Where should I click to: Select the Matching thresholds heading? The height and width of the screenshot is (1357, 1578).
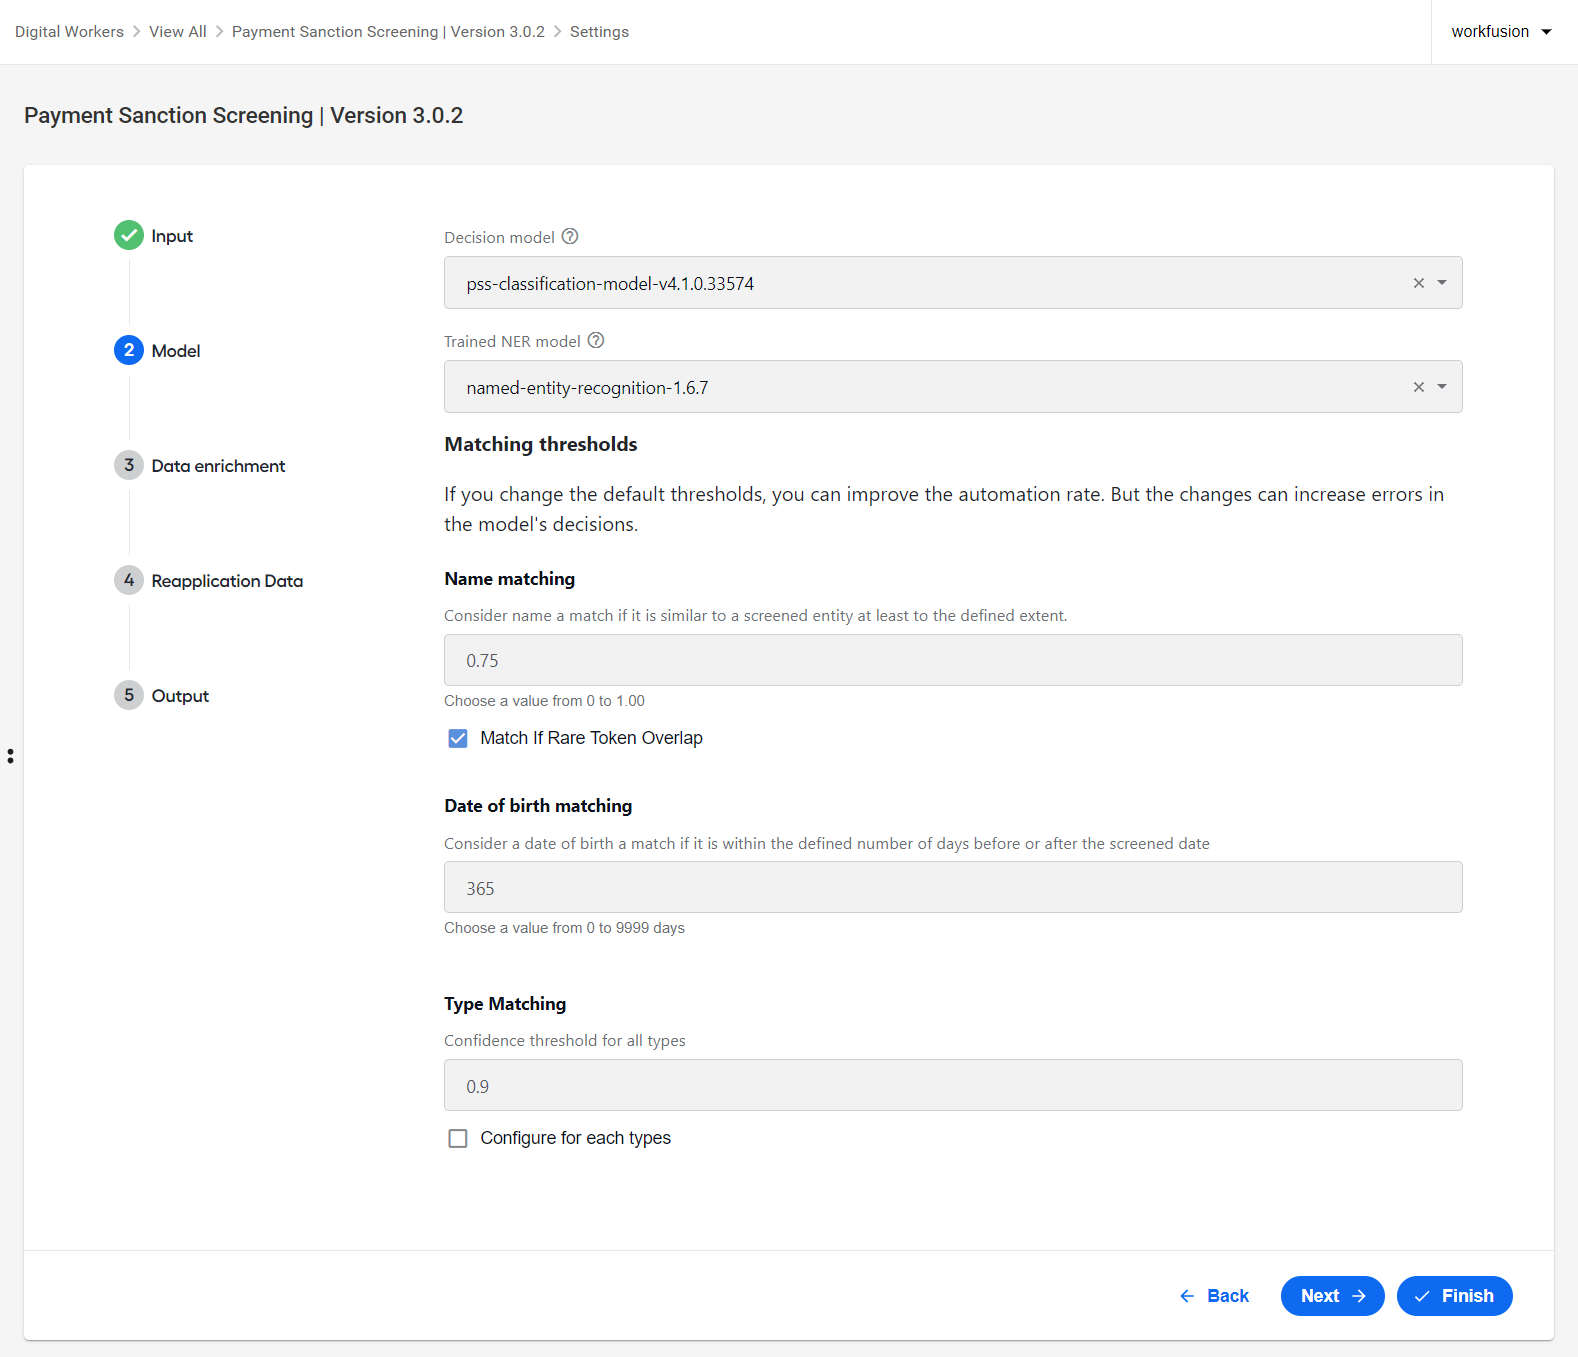(x=541, y=444)
